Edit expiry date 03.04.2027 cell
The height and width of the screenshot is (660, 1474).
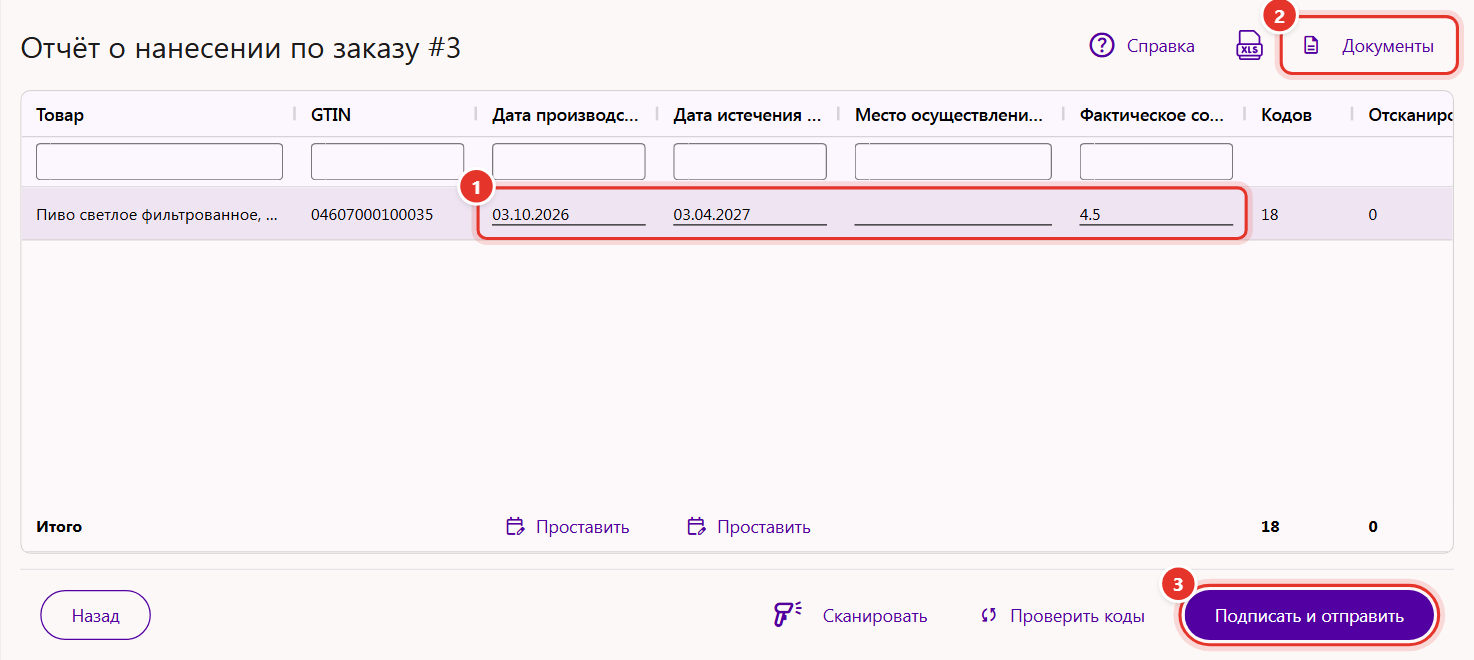click(x=750, y=214)
